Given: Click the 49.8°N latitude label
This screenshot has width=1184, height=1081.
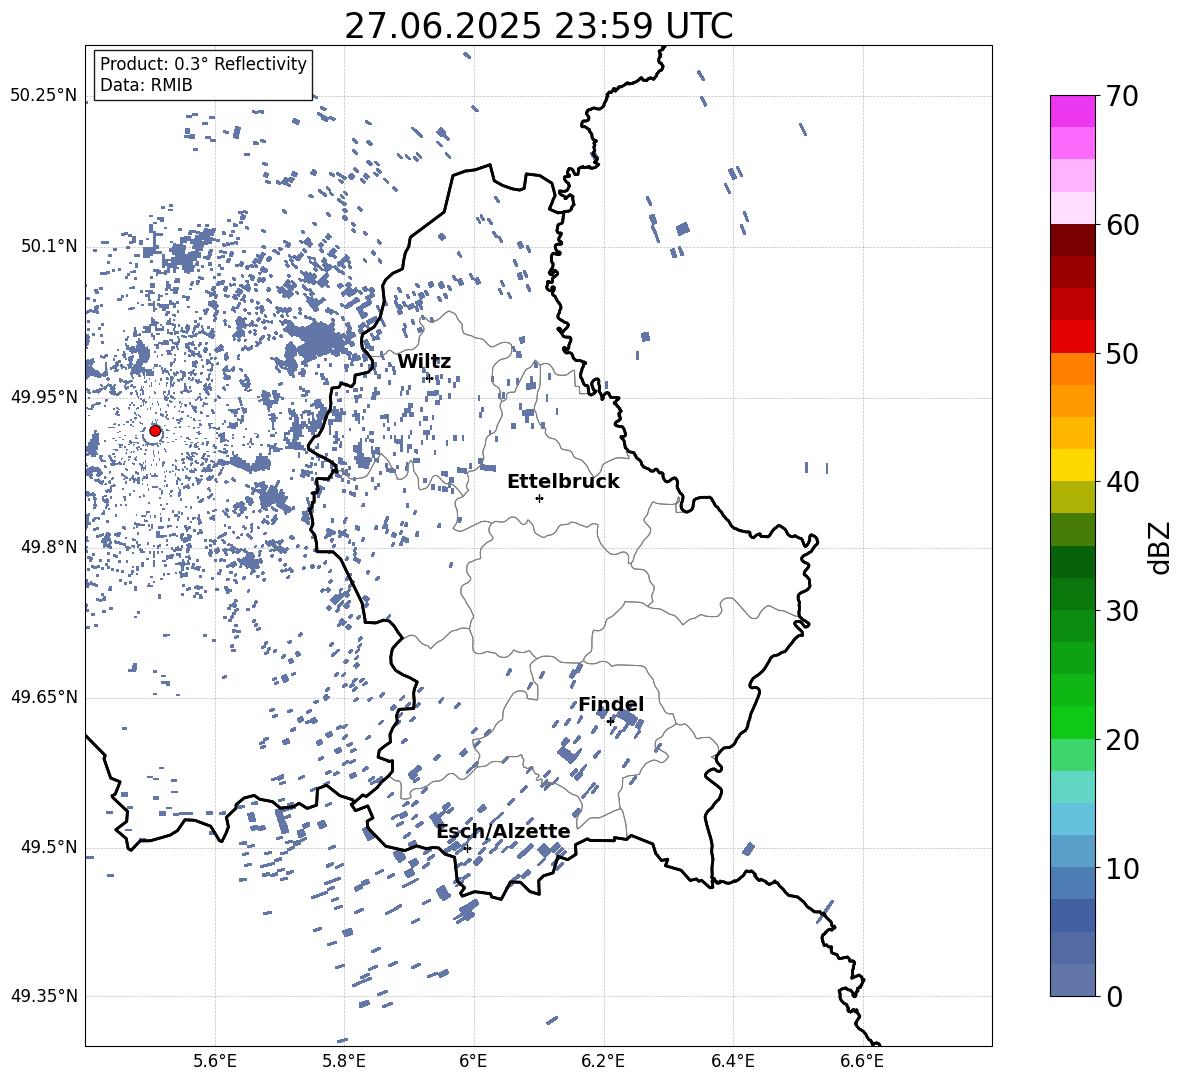Looking at the screenshot, I should click(49, 547).
